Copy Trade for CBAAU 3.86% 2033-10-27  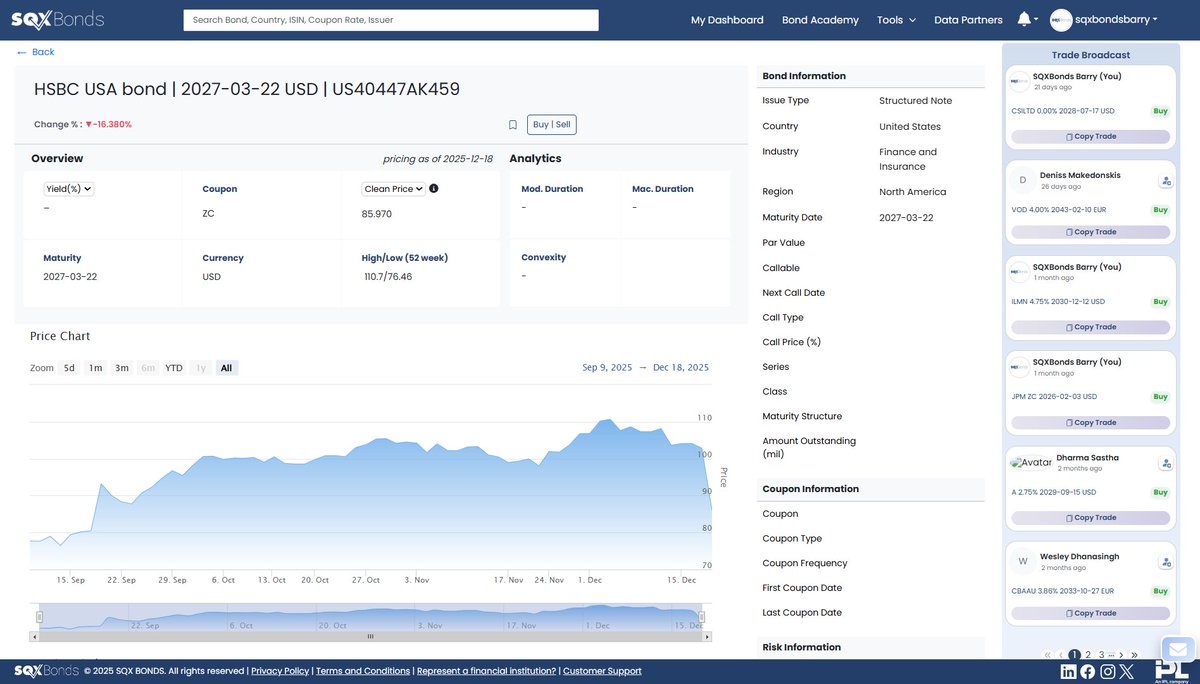click(x=1090, y=613)
